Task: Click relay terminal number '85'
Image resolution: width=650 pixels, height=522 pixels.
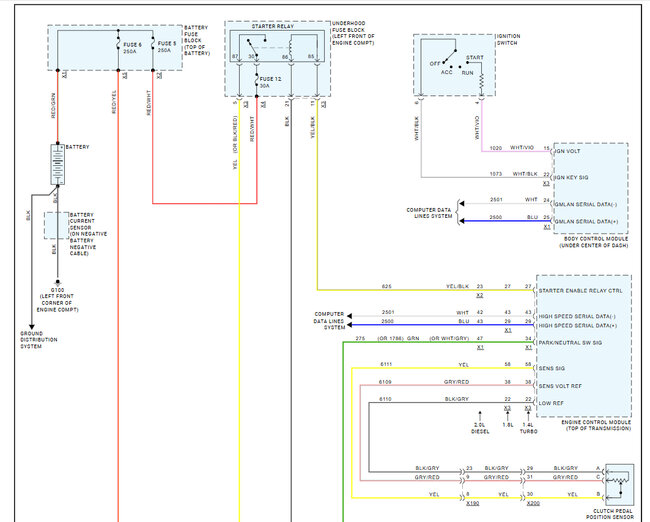Action: (311, 56)
